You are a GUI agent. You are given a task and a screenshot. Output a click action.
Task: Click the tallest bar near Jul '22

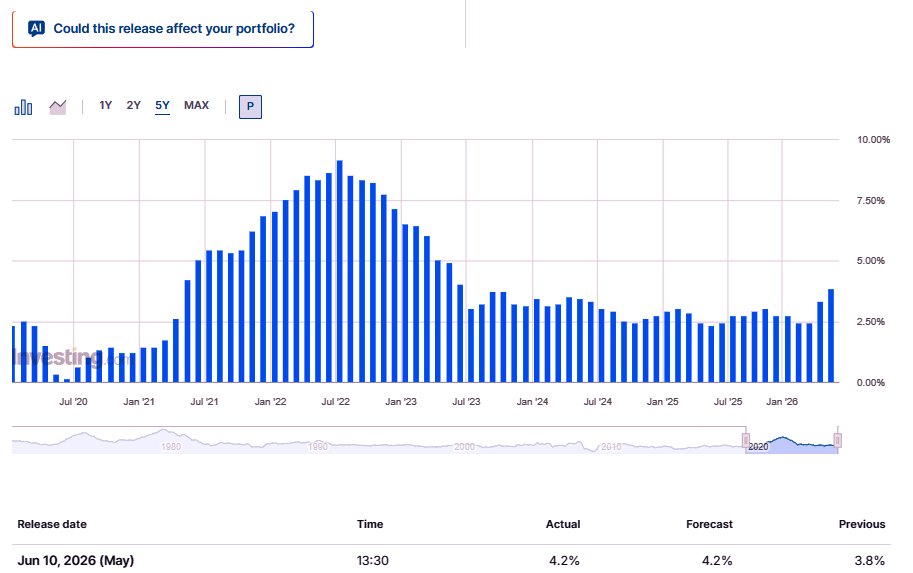[x=339, y=271]
